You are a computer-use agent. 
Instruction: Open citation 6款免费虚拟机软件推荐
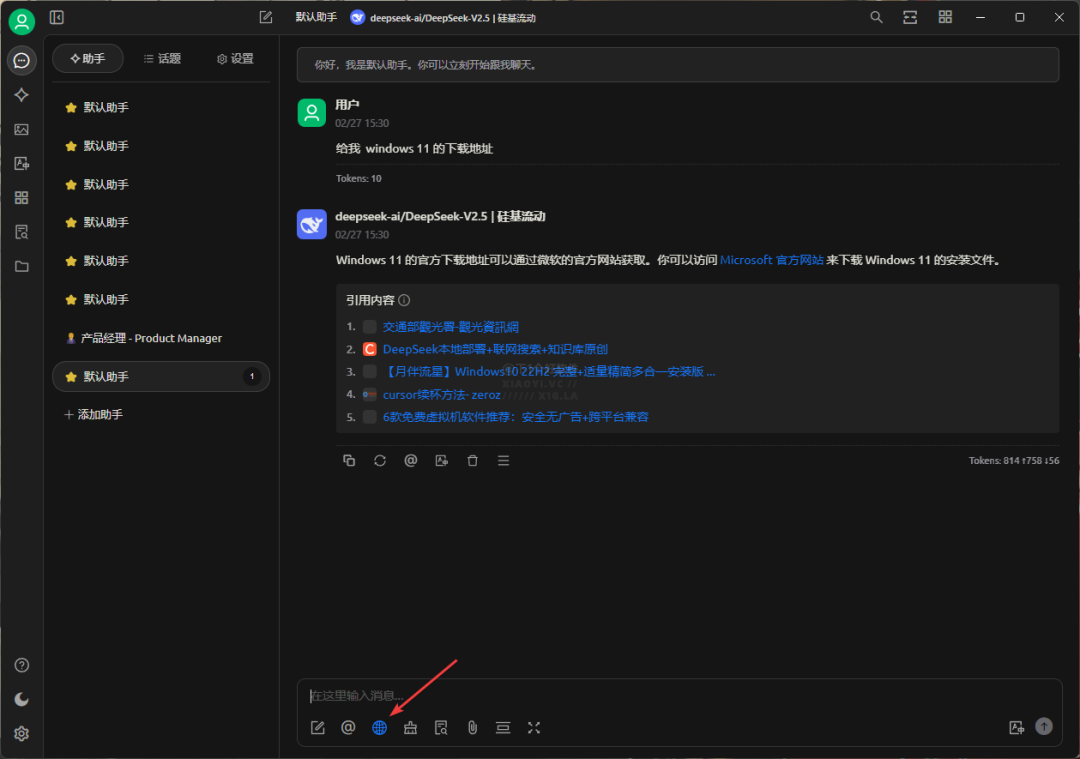tap(515, 417)
